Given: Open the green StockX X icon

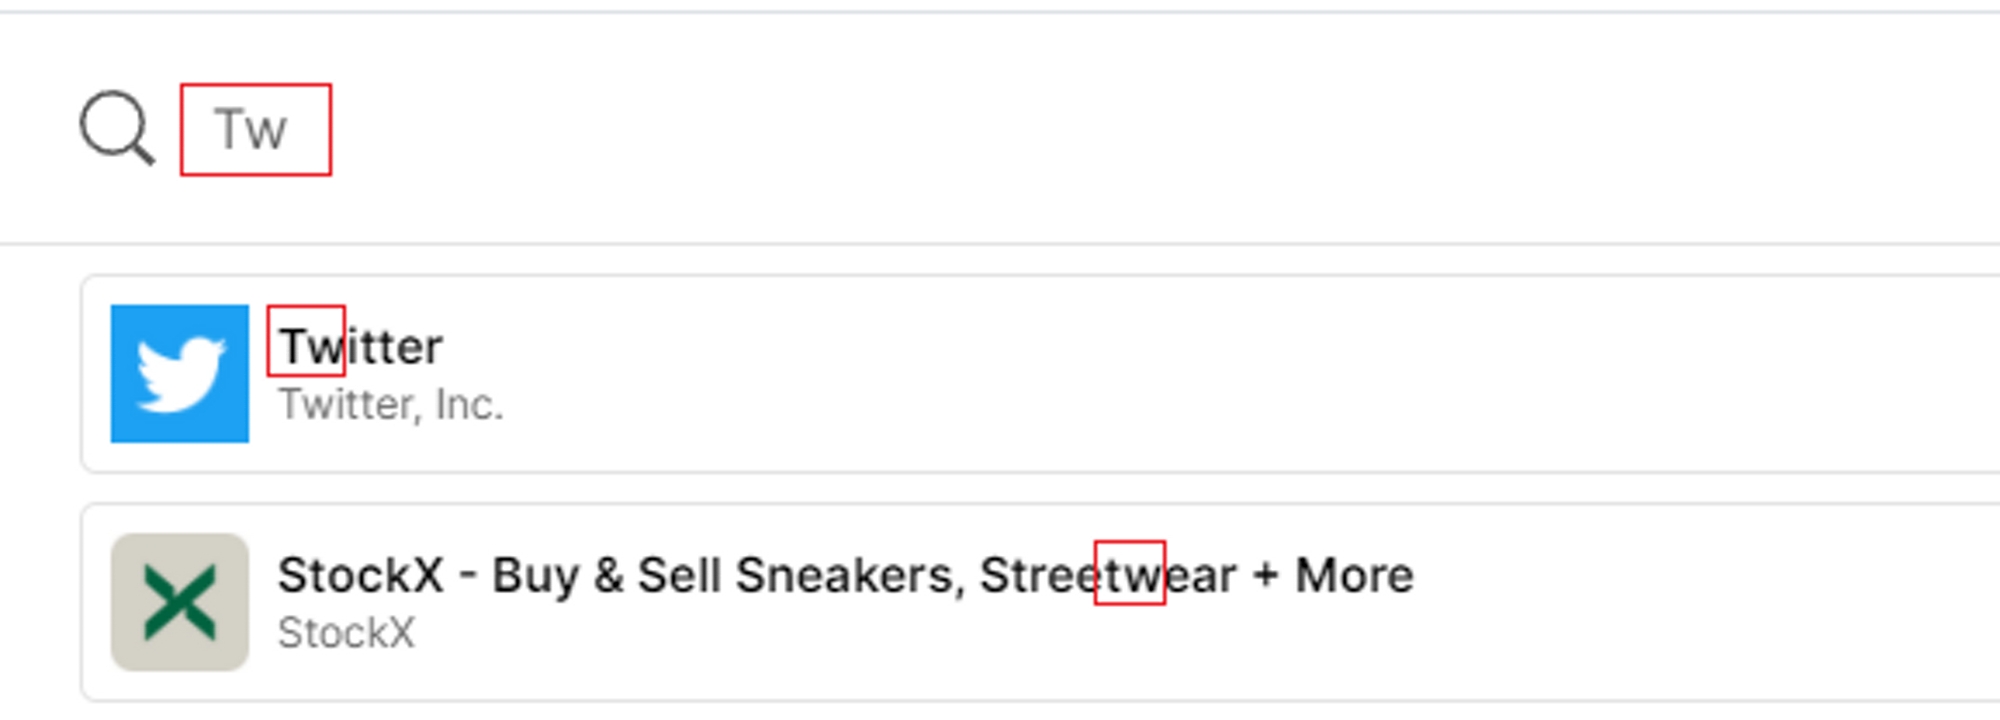Looking at the screenshot, I should [x=180, y=601].
